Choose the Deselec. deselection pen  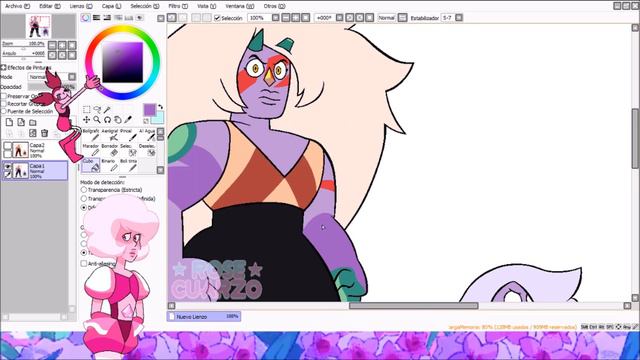coord(147,150)
